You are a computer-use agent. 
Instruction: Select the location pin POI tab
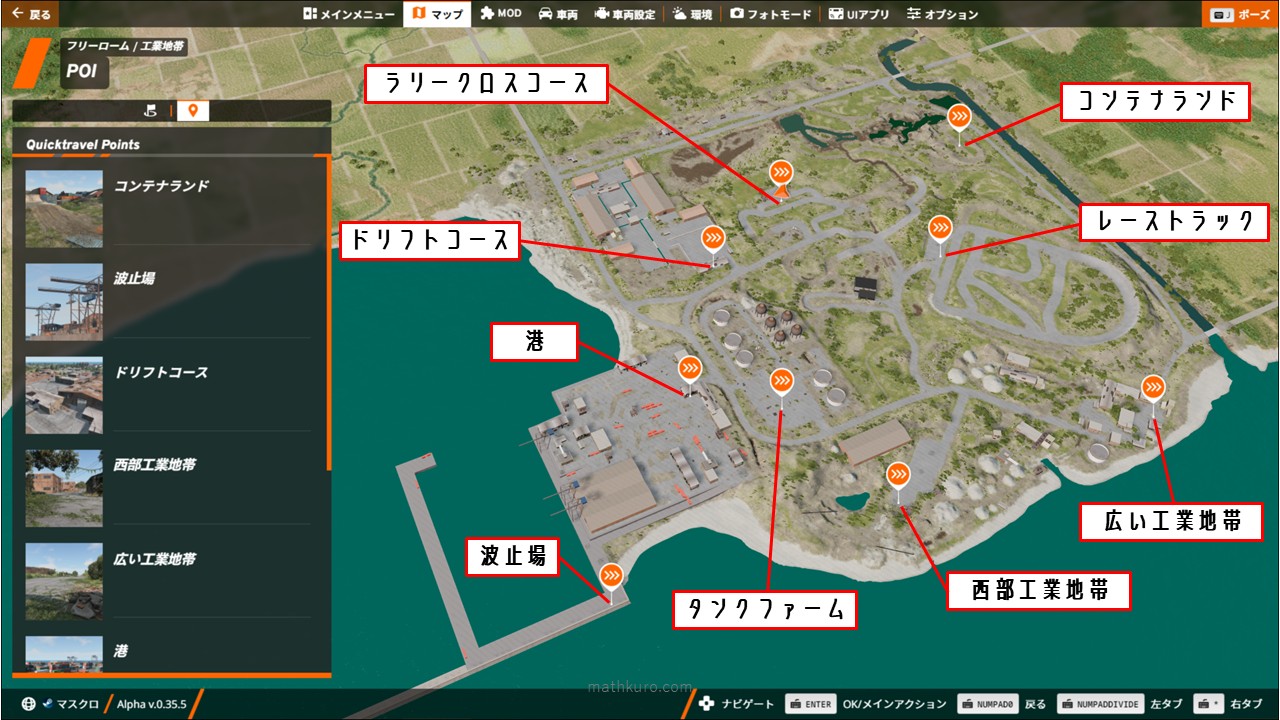point(193,111)
